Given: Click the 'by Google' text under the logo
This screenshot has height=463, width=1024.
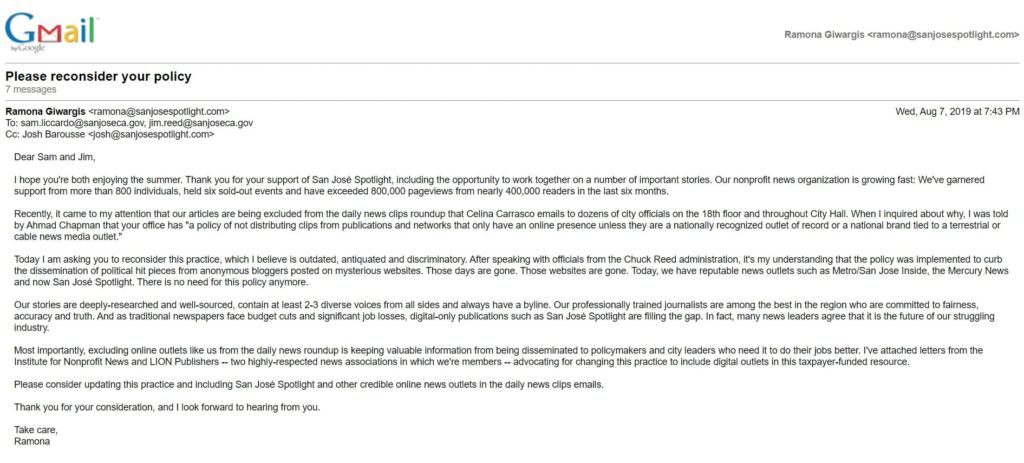Looking at the screenshot, I should (28, 48).
